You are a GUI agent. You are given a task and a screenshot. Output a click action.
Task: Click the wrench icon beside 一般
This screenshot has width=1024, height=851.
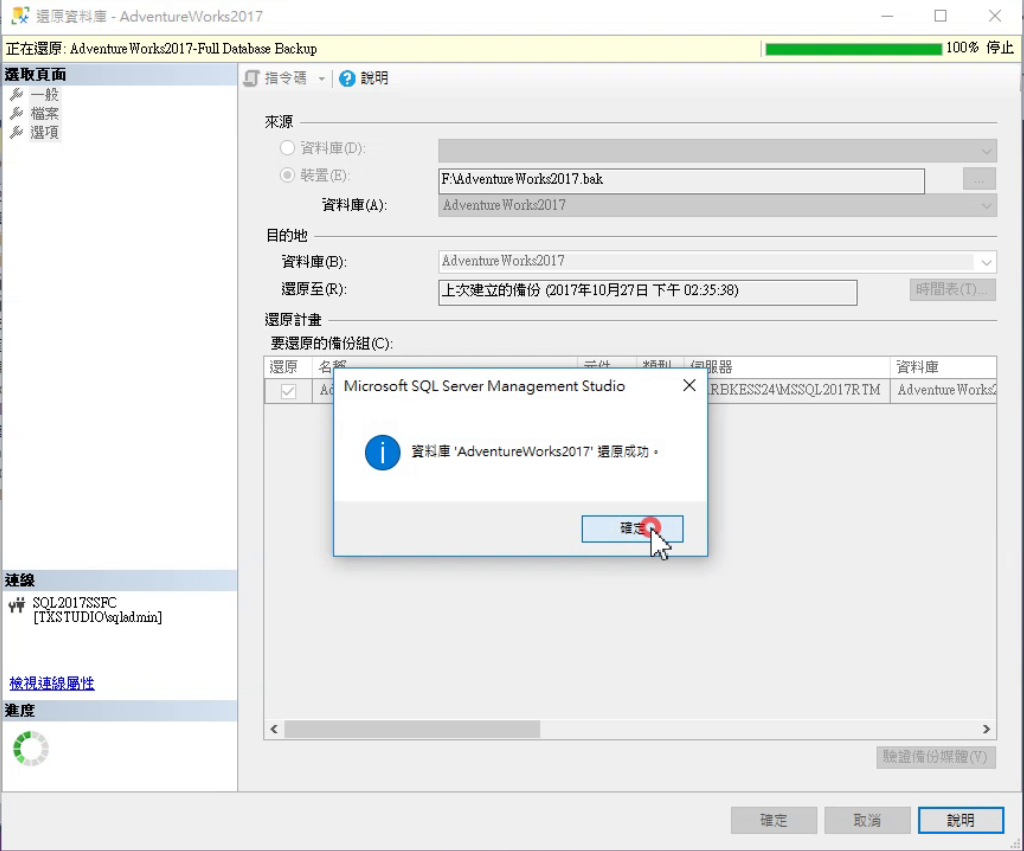click(17, 95)
